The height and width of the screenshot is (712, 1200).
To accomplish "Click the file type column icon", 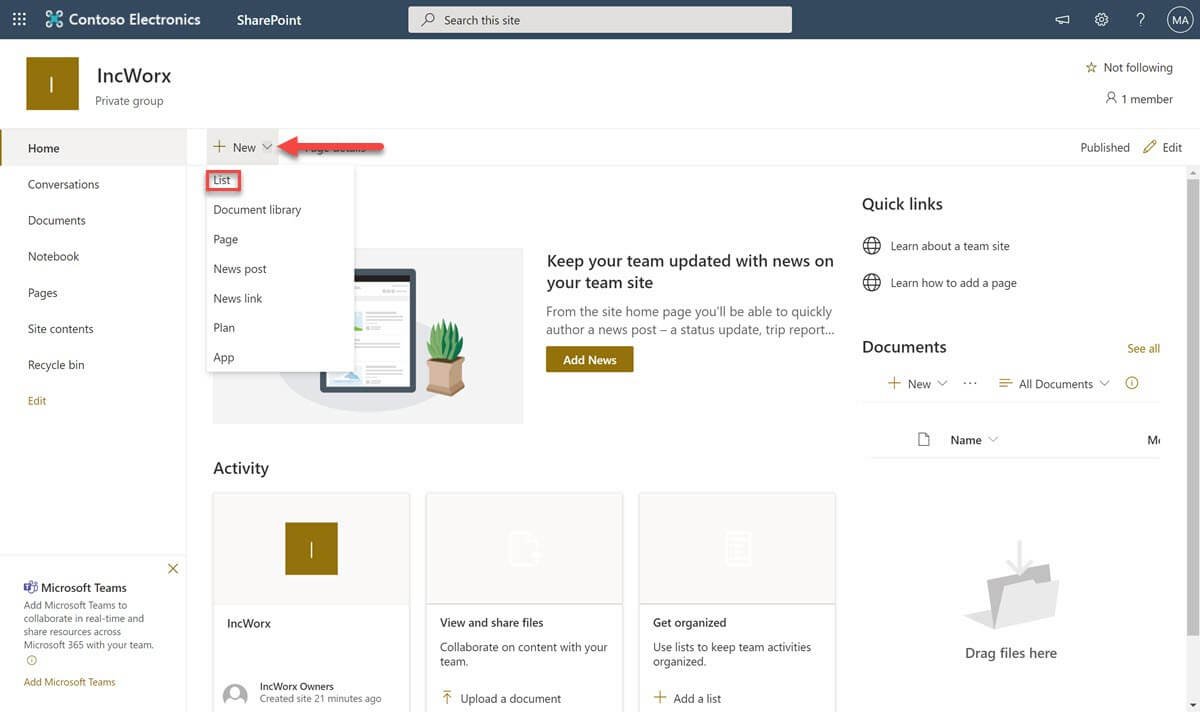I will coord(924,440).
